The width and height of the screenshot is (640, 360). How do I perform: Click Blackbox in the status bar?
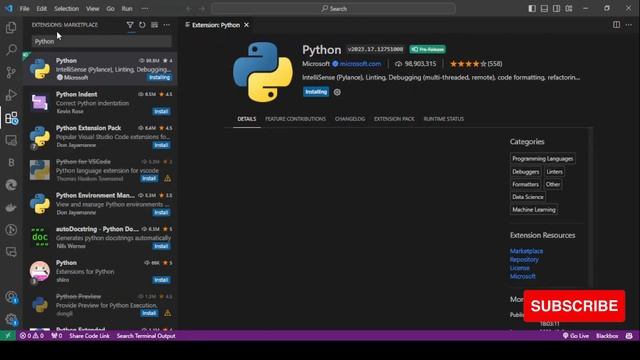pyautogui.click(x=607, y=336)
